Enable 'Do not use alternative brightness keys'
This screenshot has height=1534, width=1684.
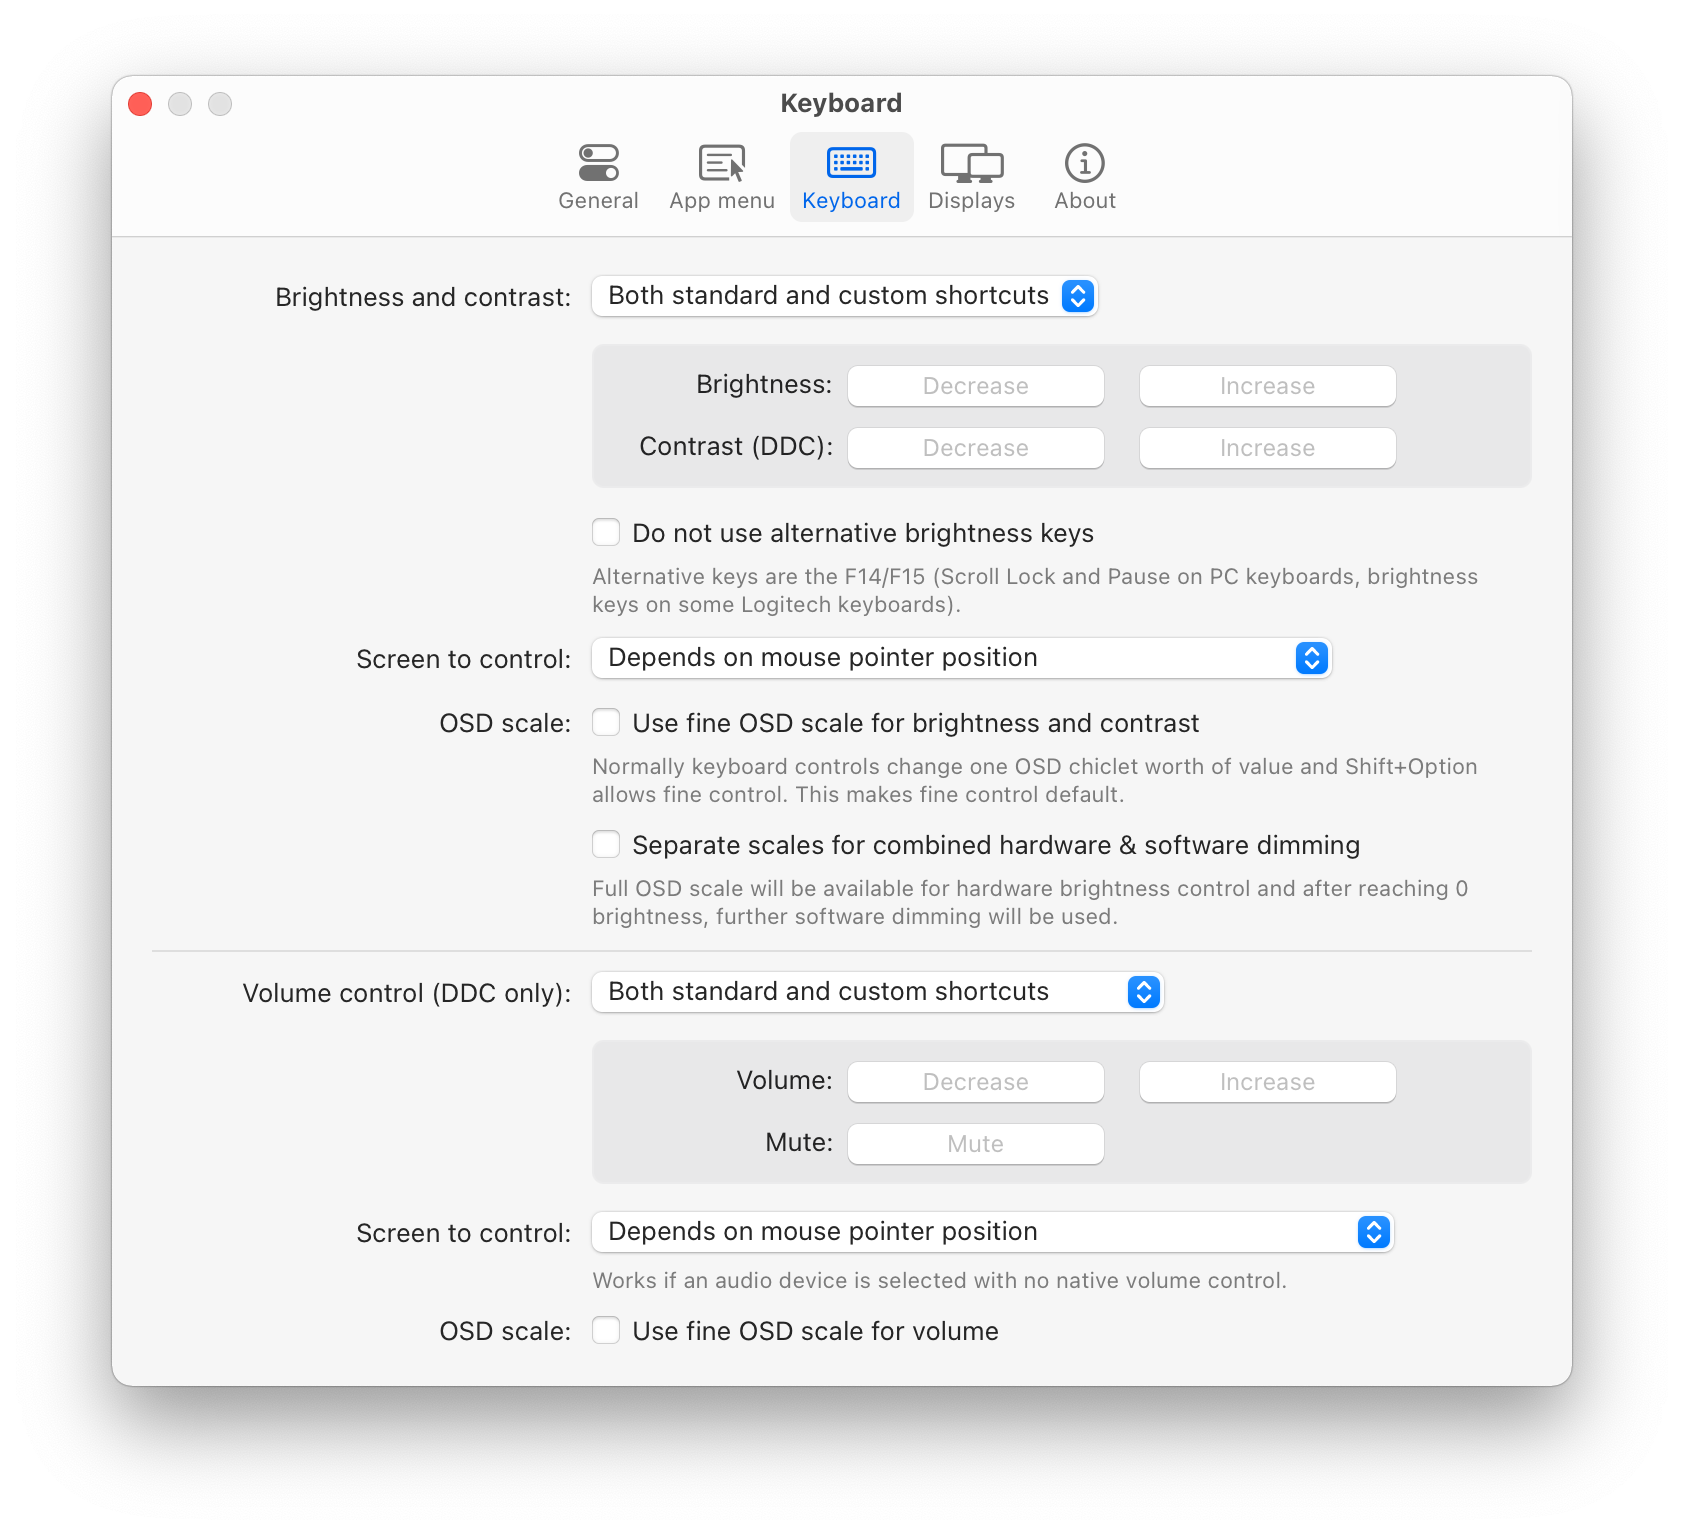(x=607, y=532)
